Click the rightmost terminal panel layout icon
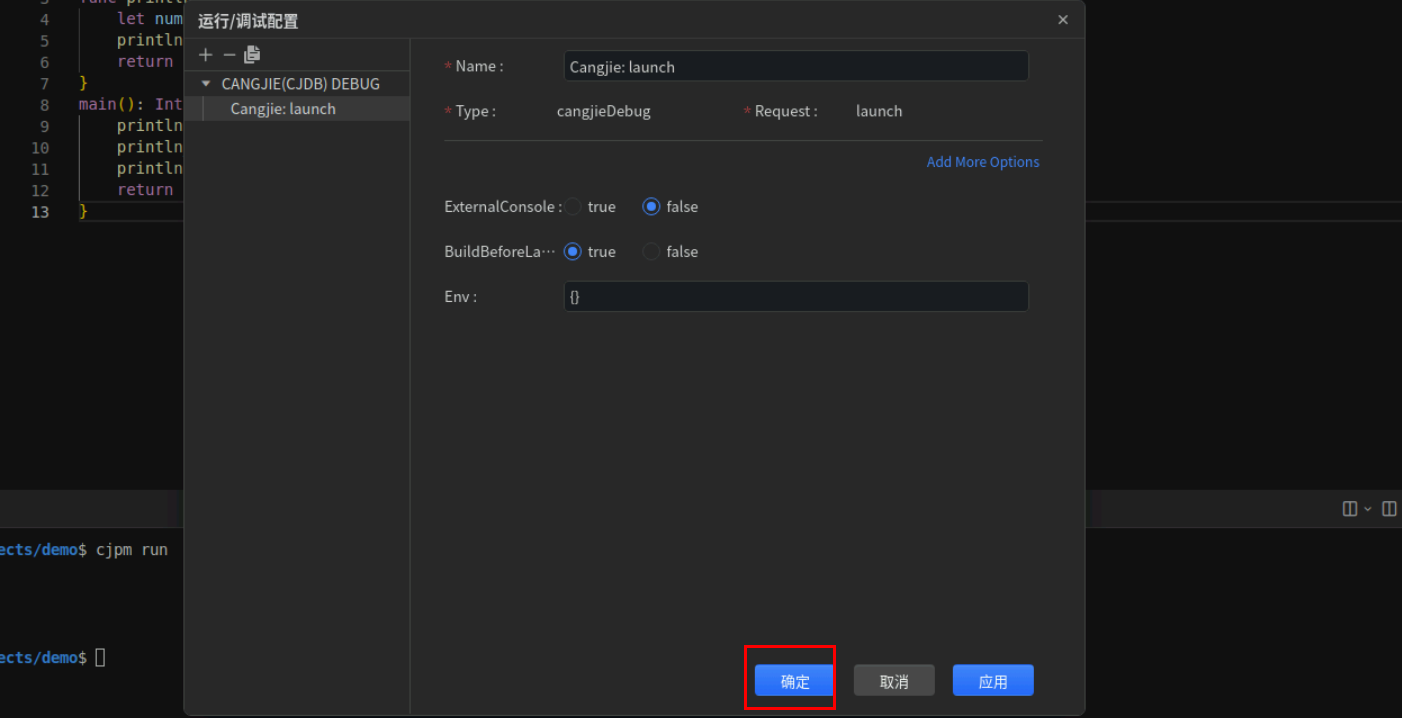Screen dimensions: 1402x718 [x=1389, y=509]
